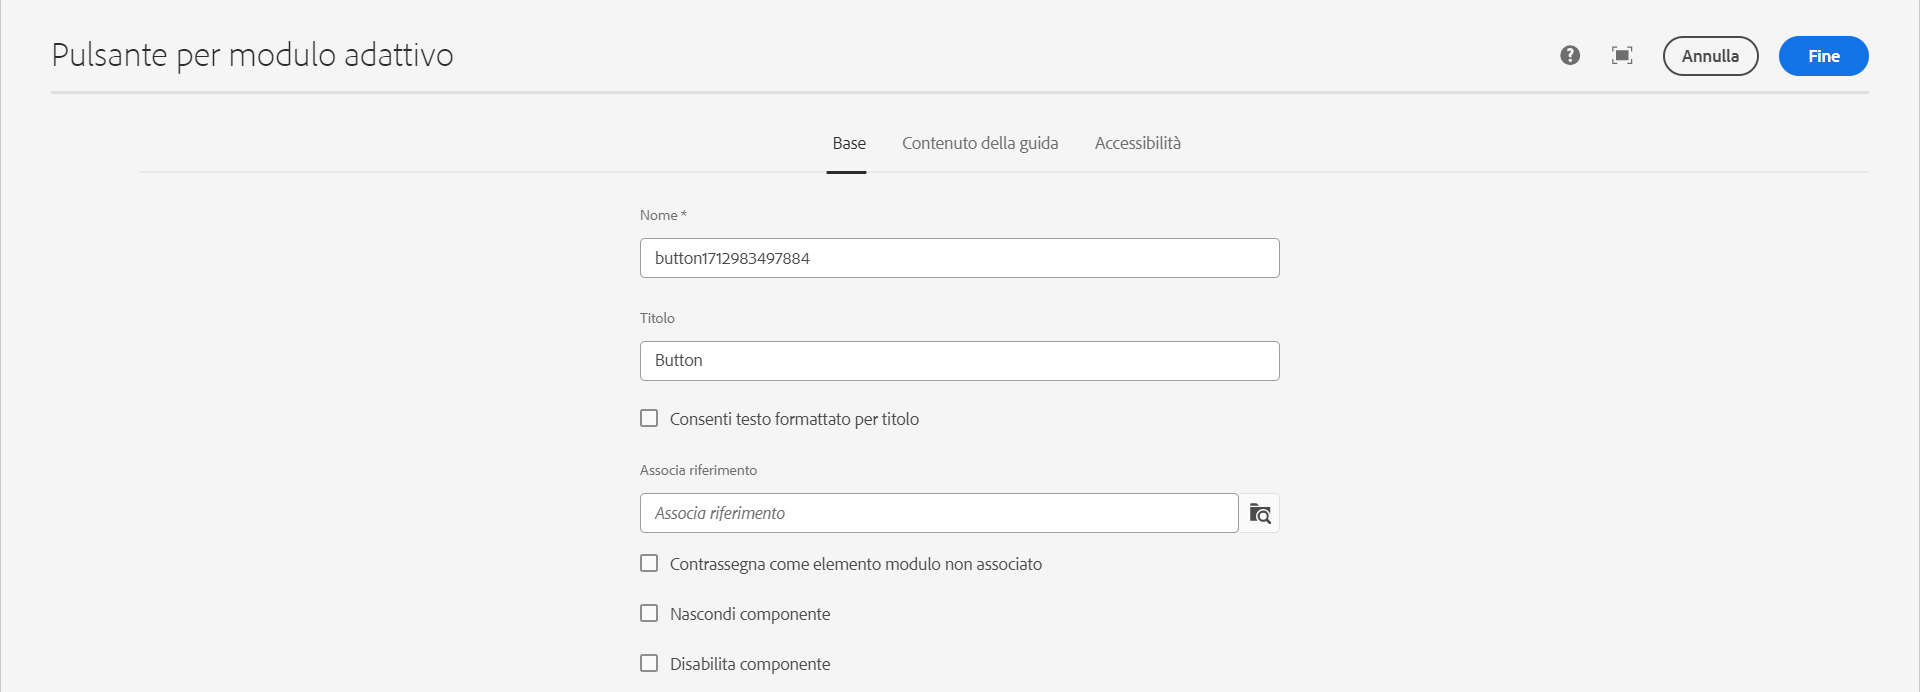Click the blue 'Fine' button
Screen dimensions: 1920x692
[x=1823, y=56]
